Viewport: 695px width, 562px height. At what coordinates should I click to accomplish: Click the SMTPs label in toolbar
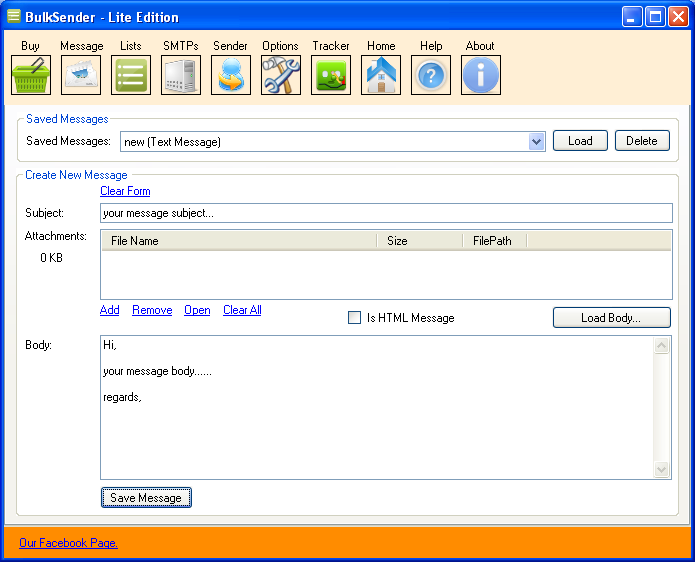(180, 46)
